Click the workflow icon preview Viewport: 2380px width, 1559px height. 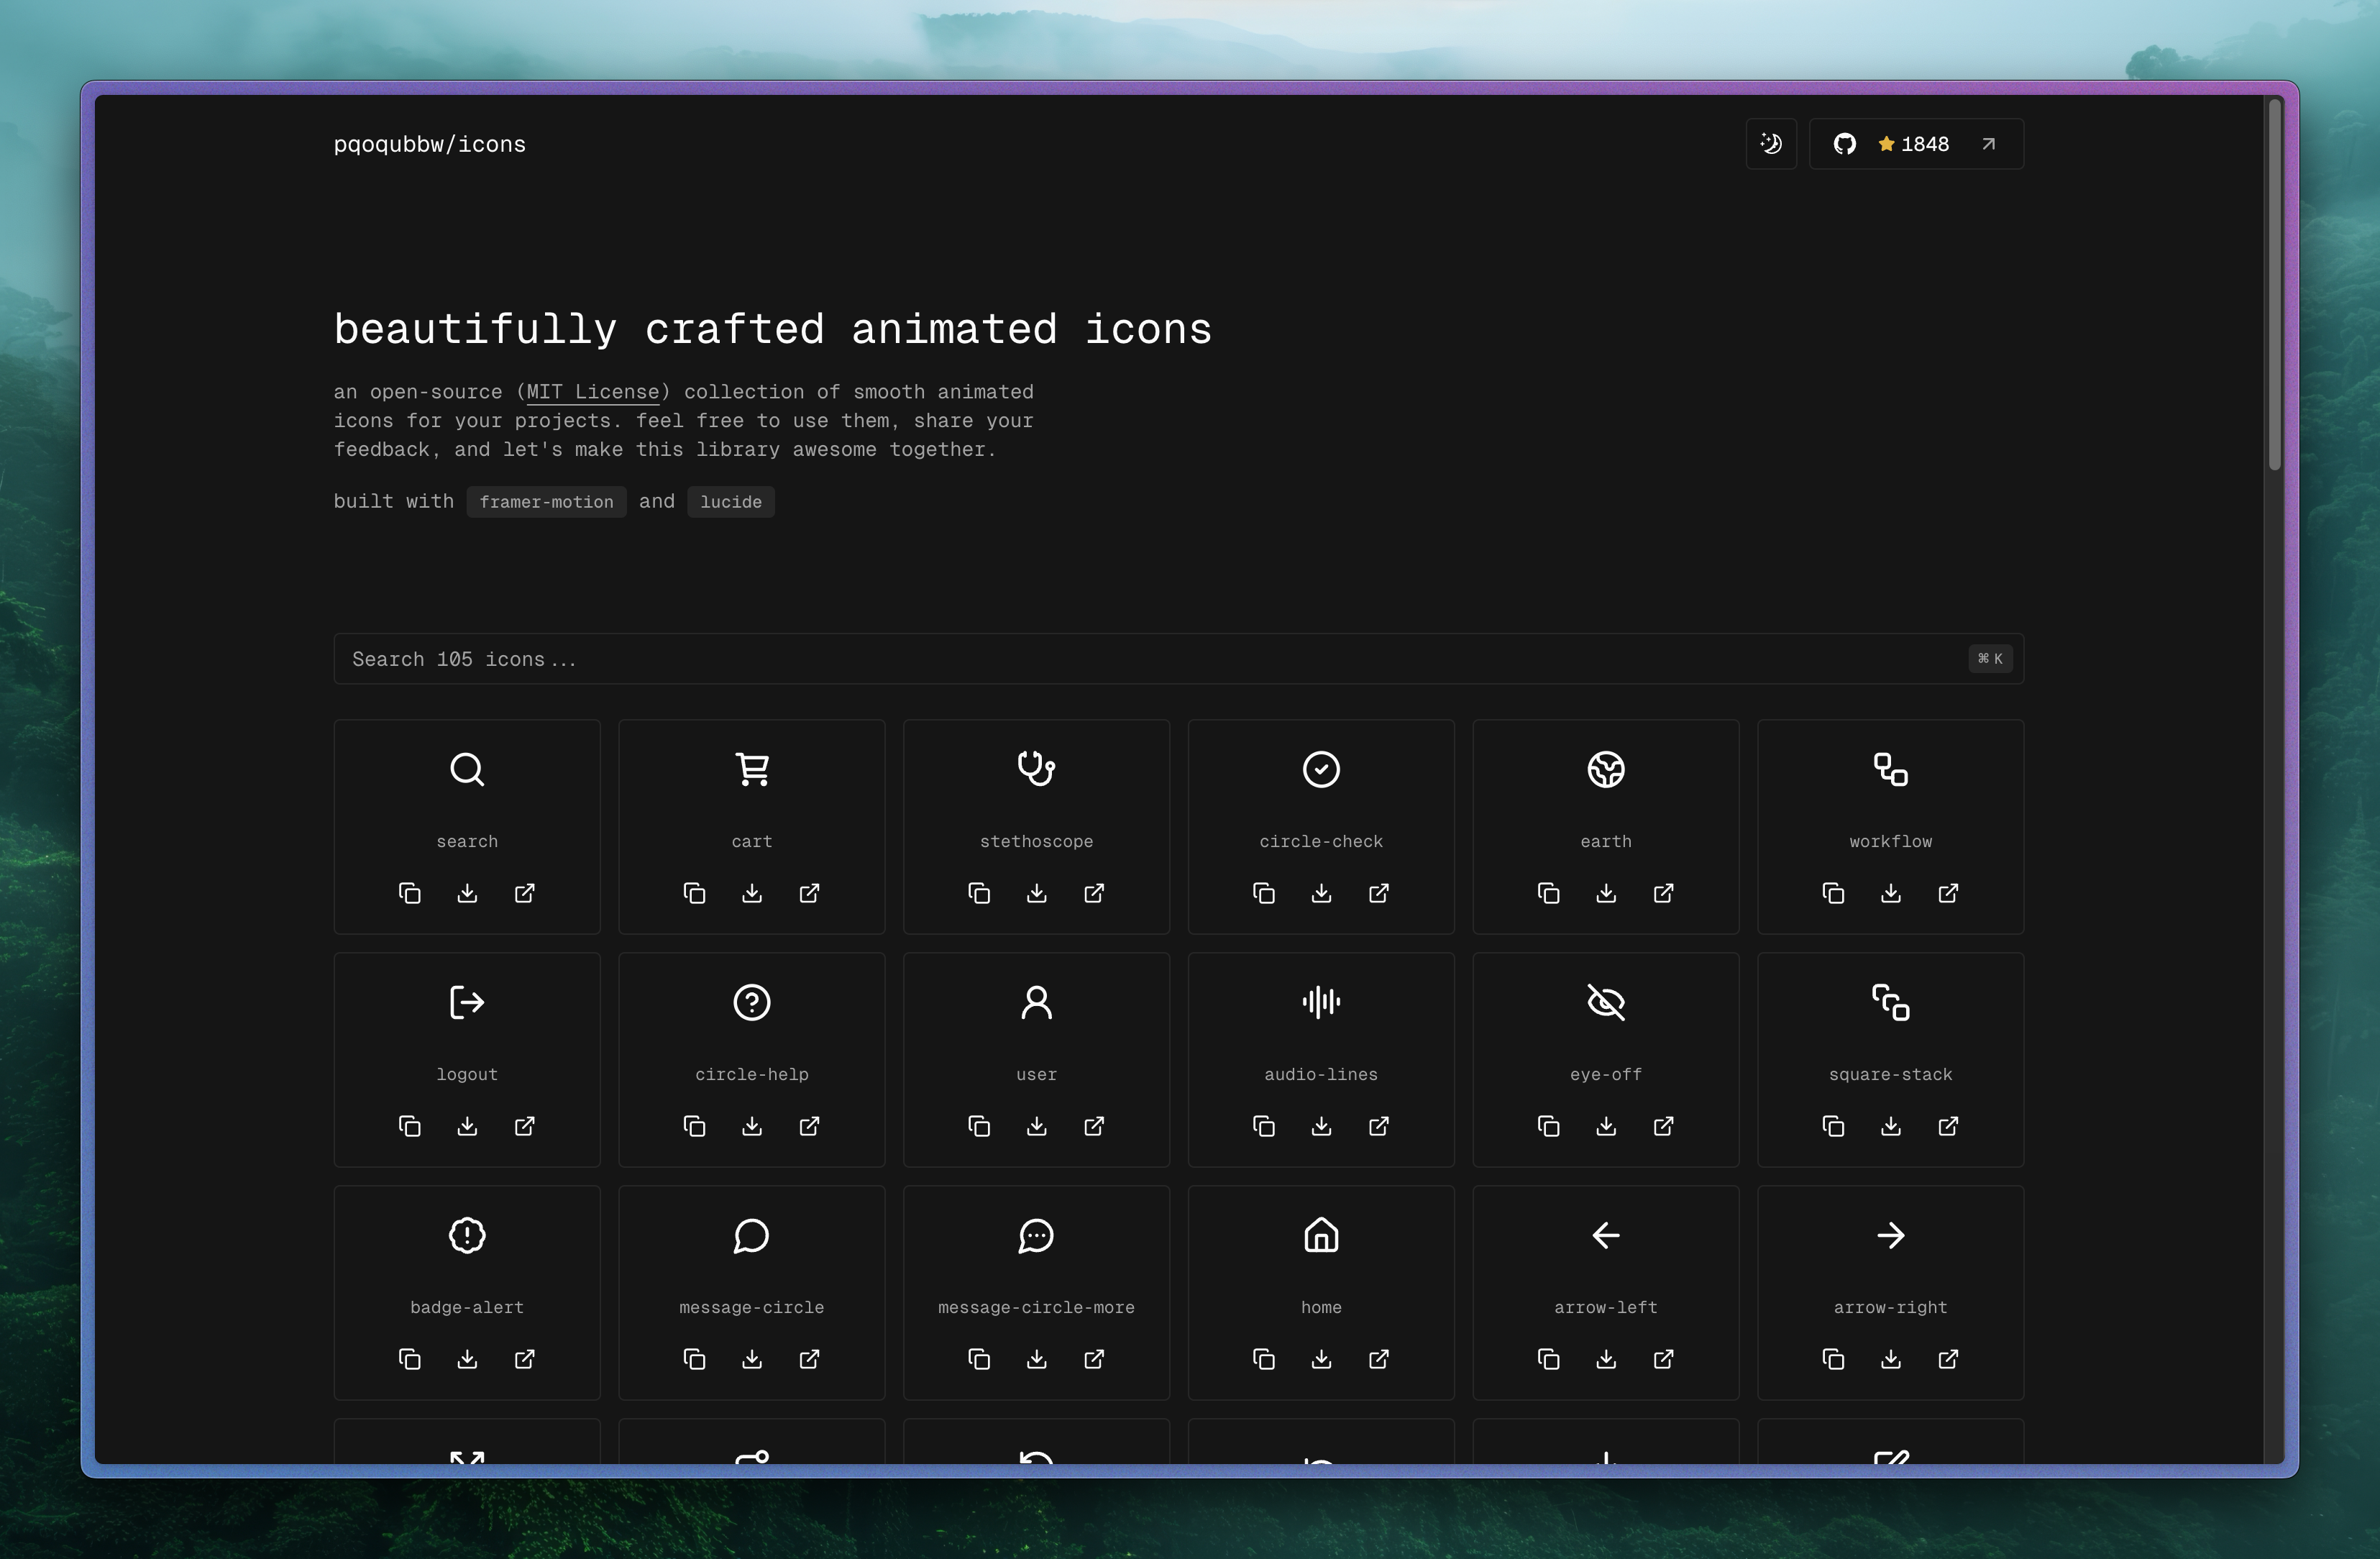(x=1891, y=770)
